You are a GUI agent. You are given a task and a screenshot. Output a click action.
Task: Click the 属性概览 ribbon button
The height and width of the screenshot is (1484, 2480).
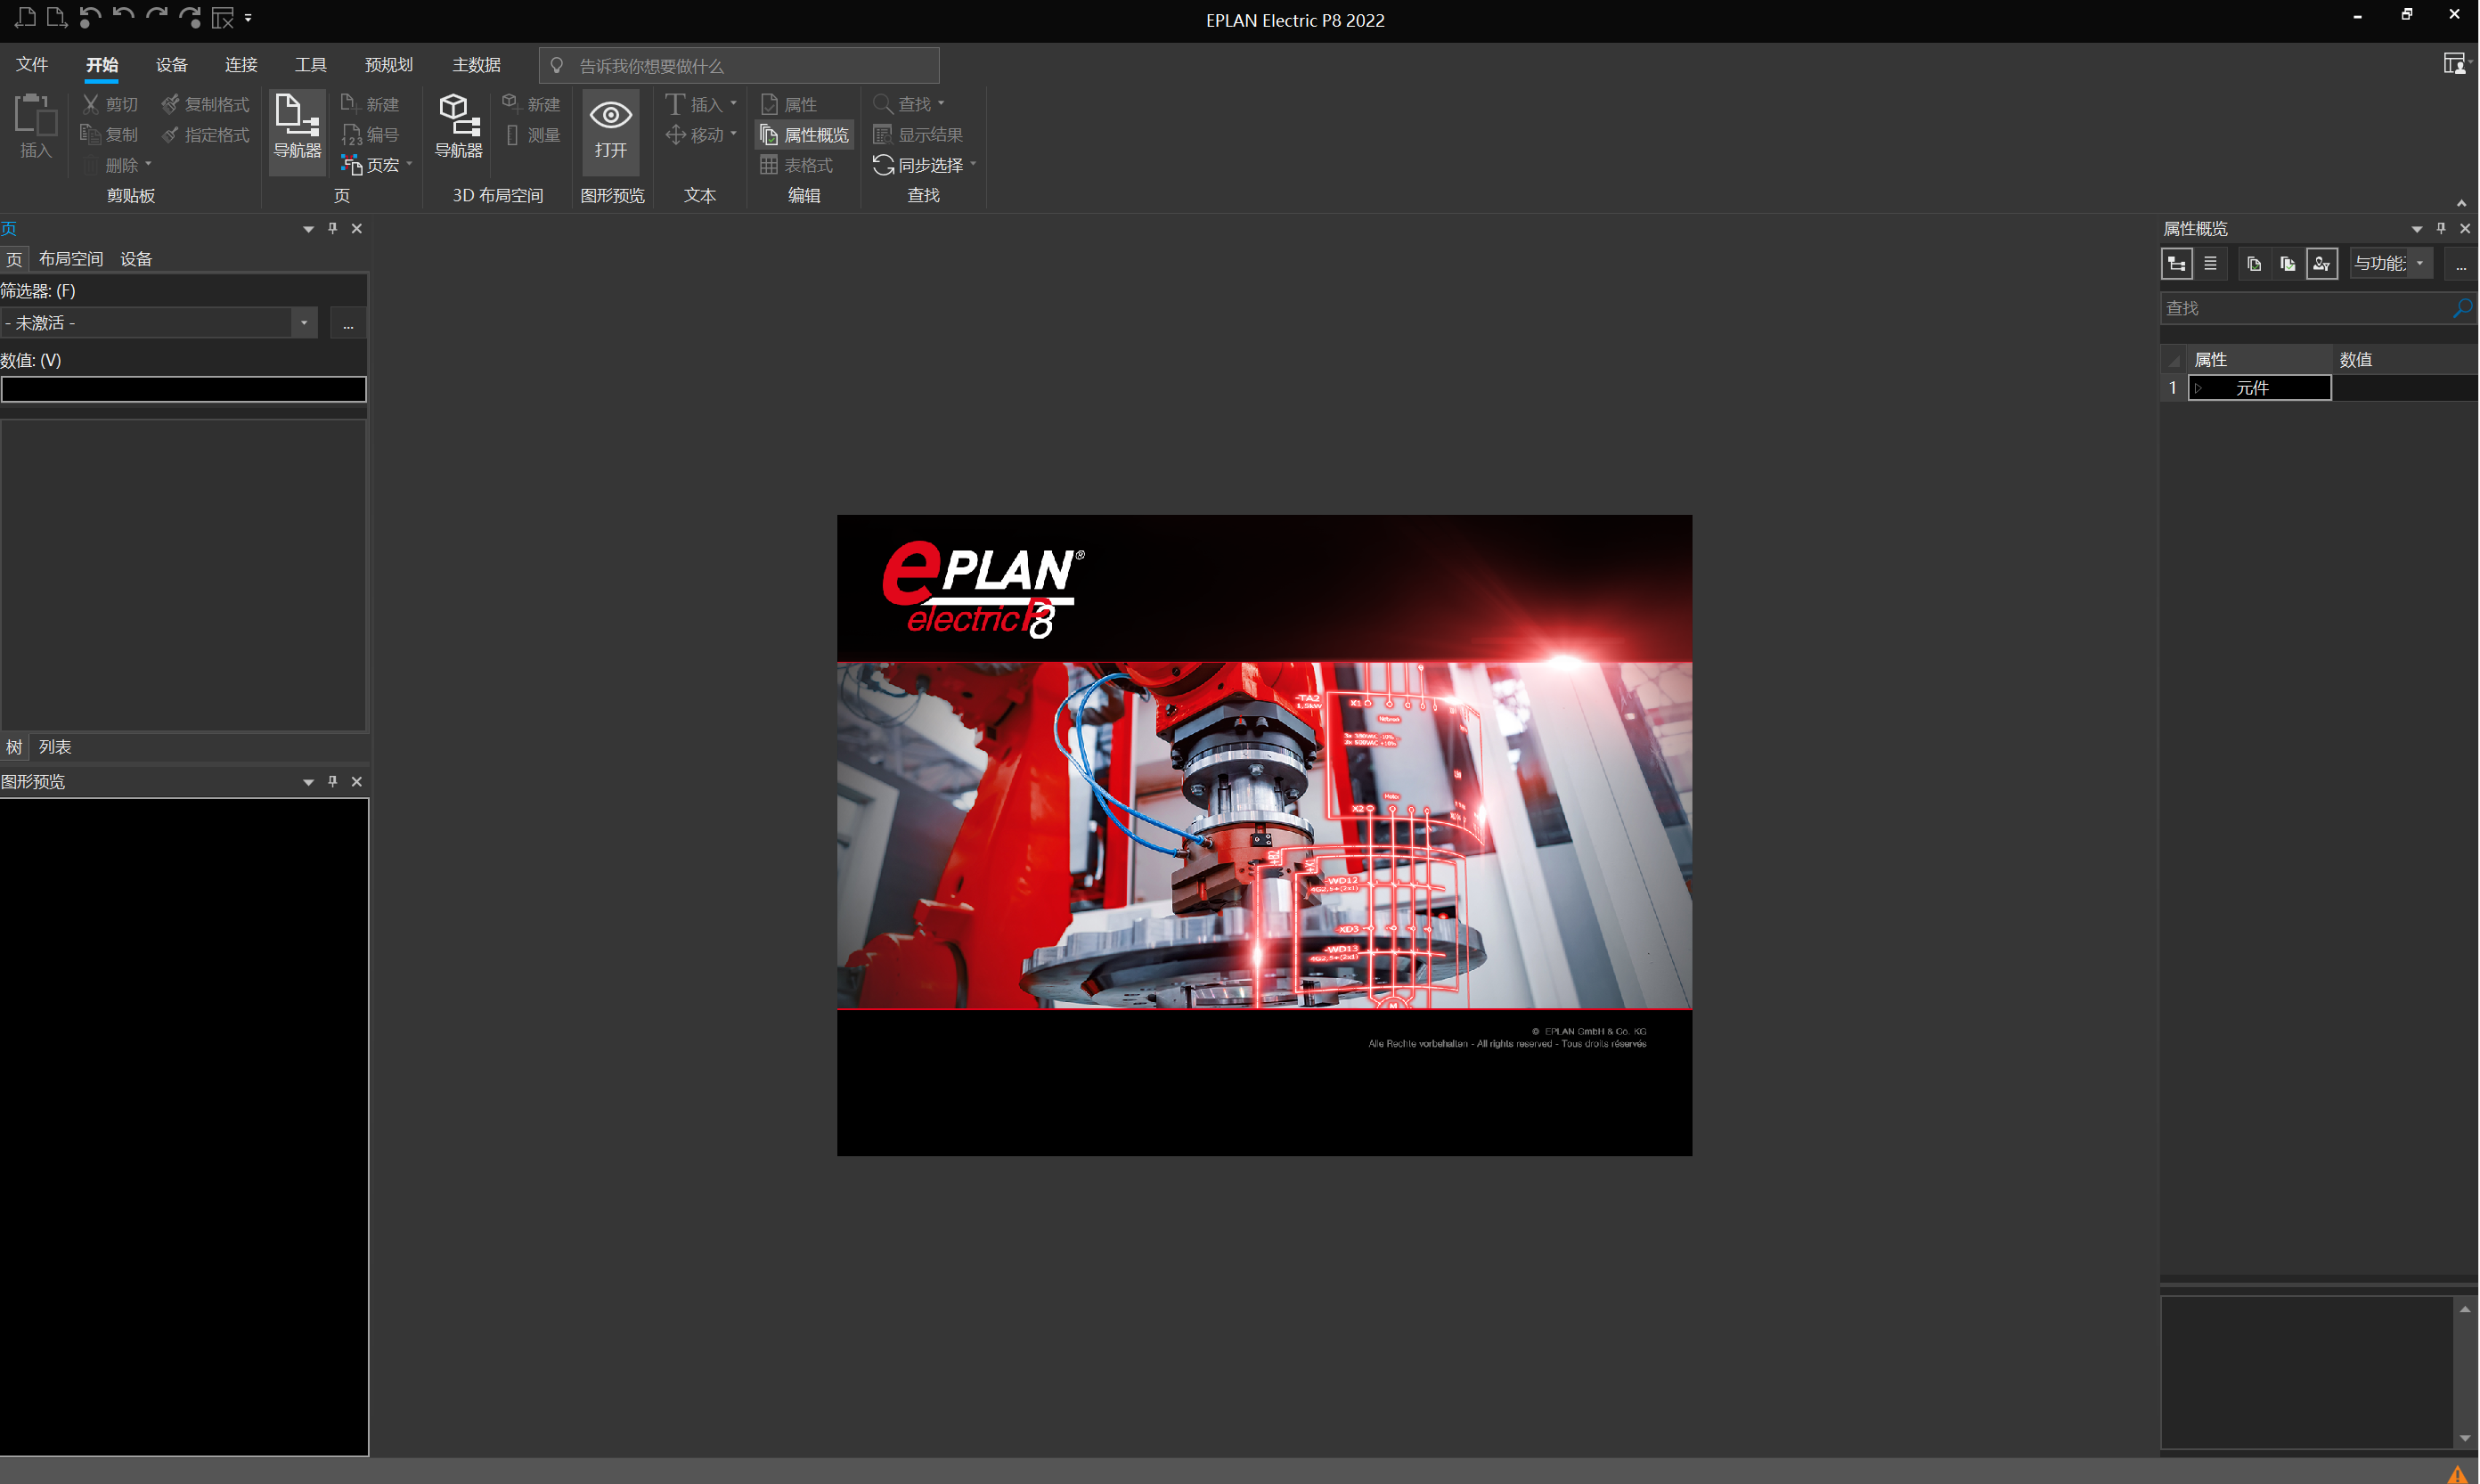click(x=805, y=135)
